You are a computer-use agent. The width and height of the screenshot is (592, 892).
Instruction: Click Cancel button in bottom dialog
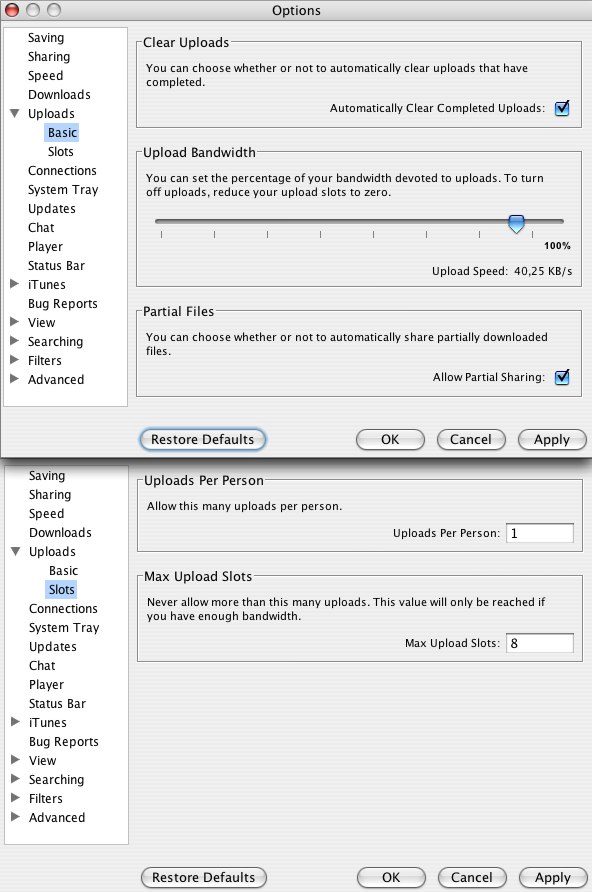tap(472, 878)
